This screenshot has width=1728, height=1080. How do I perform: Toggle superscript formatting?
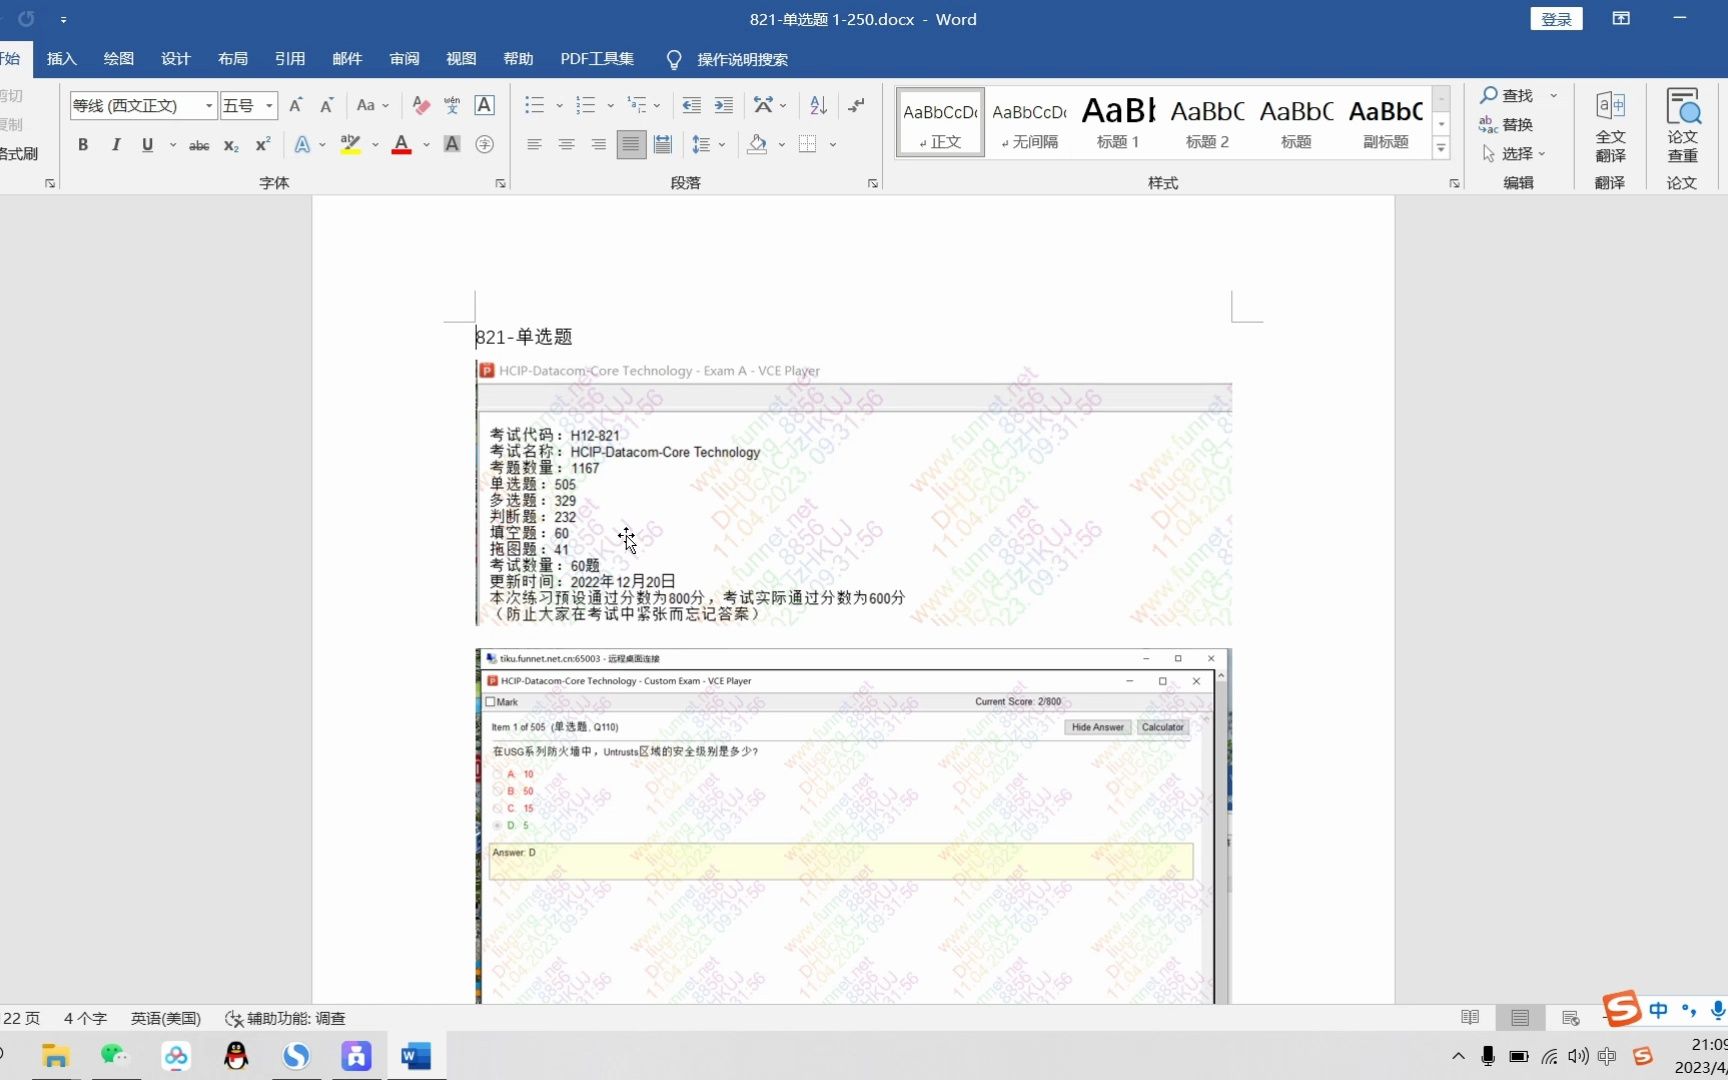point(263,145)
